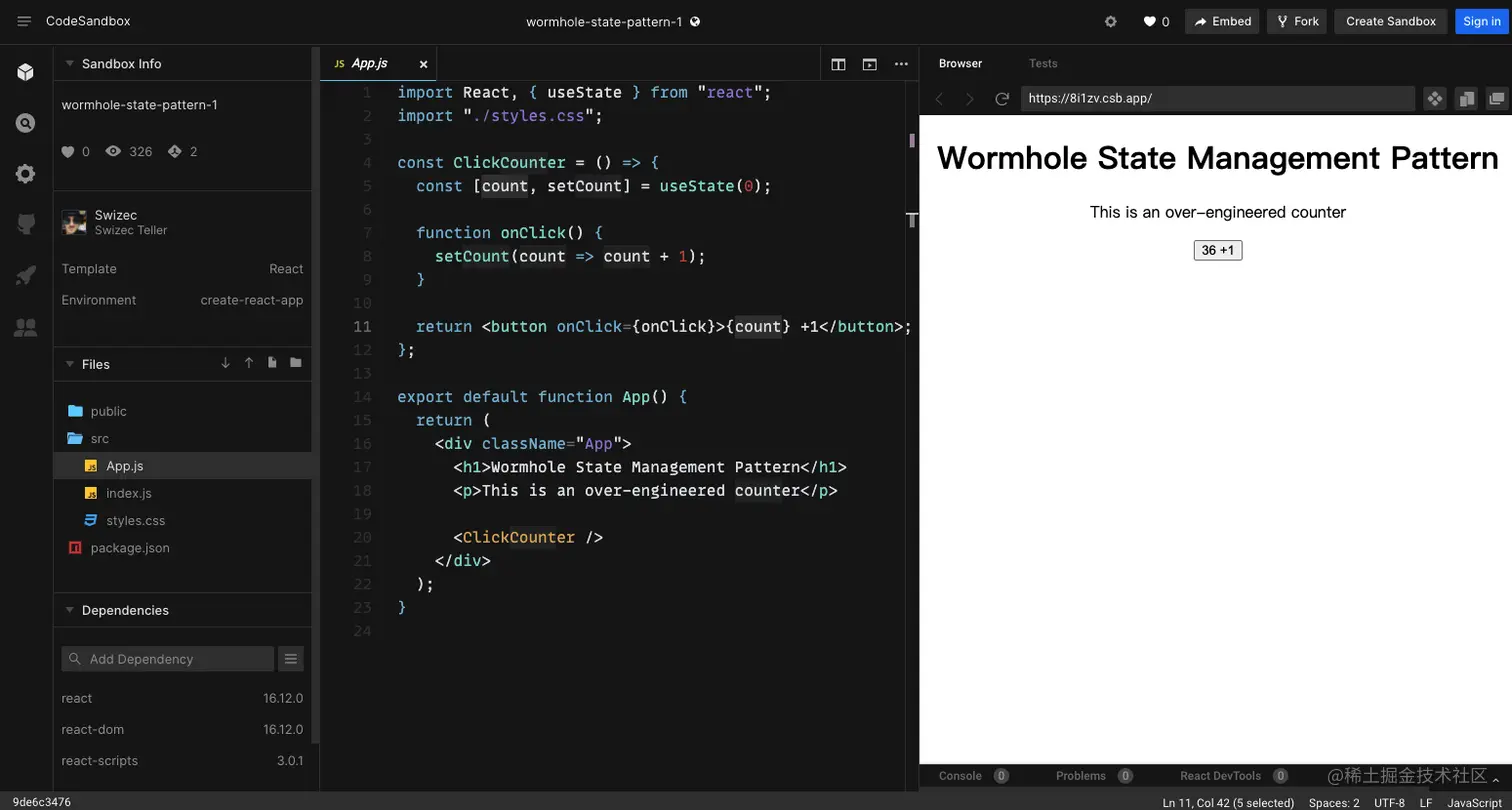Fork this sandbox

(1297, 21)
